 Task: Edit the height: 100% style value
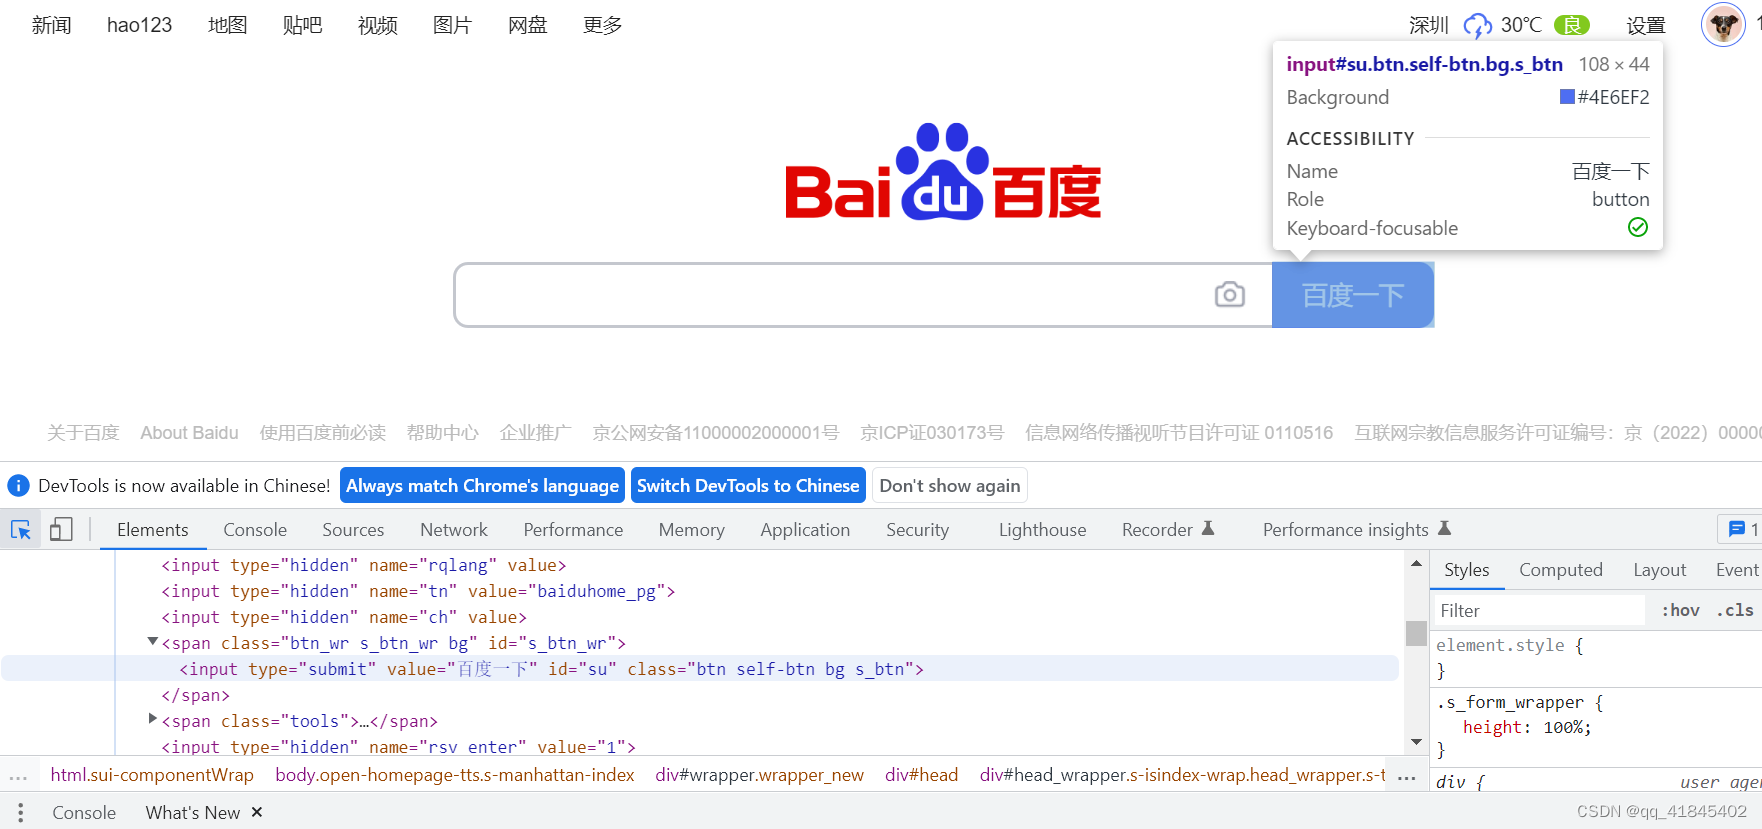click(1562, 727)
